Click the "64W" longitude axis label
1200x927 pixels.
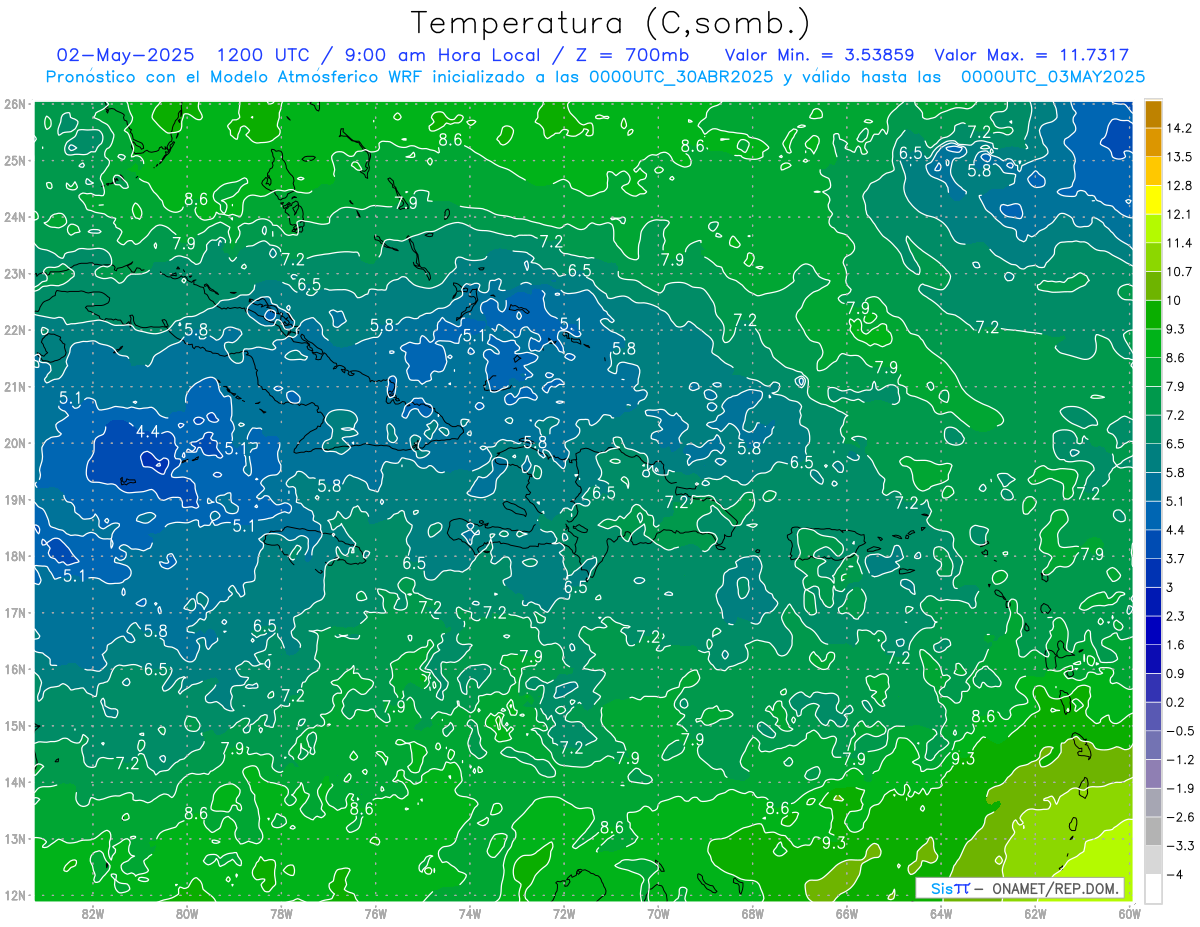pyautogui.click(x=940, y=913)
